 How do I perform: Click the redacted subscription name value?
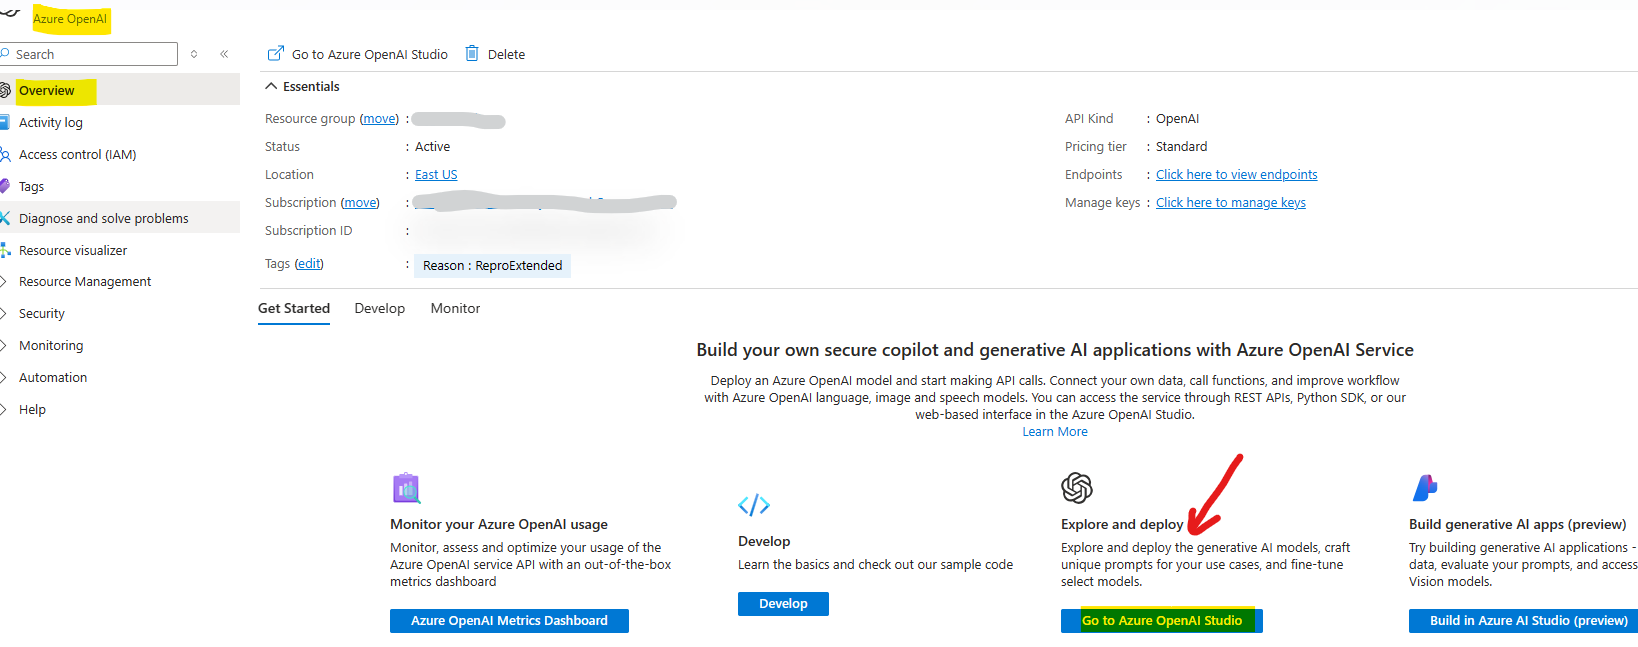pos(546,203)
